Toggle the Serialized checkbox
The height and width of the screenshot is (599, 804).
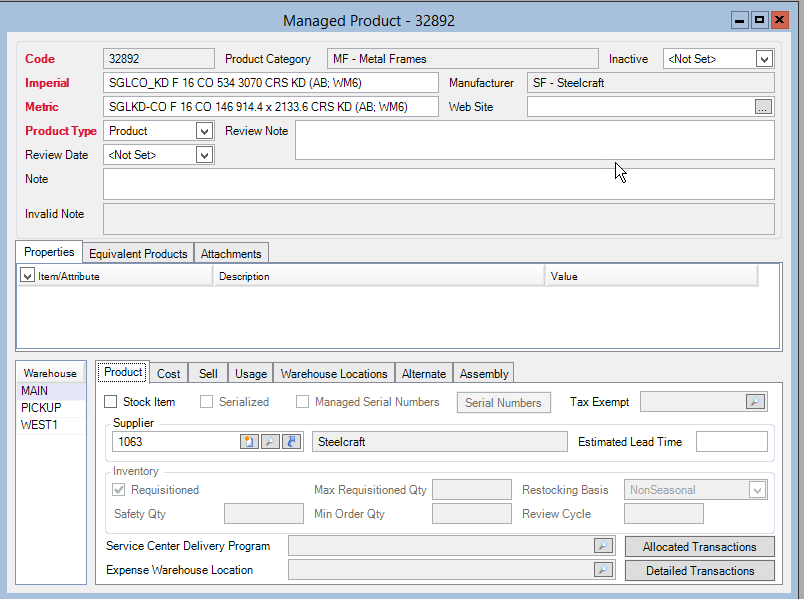[207, 402]
